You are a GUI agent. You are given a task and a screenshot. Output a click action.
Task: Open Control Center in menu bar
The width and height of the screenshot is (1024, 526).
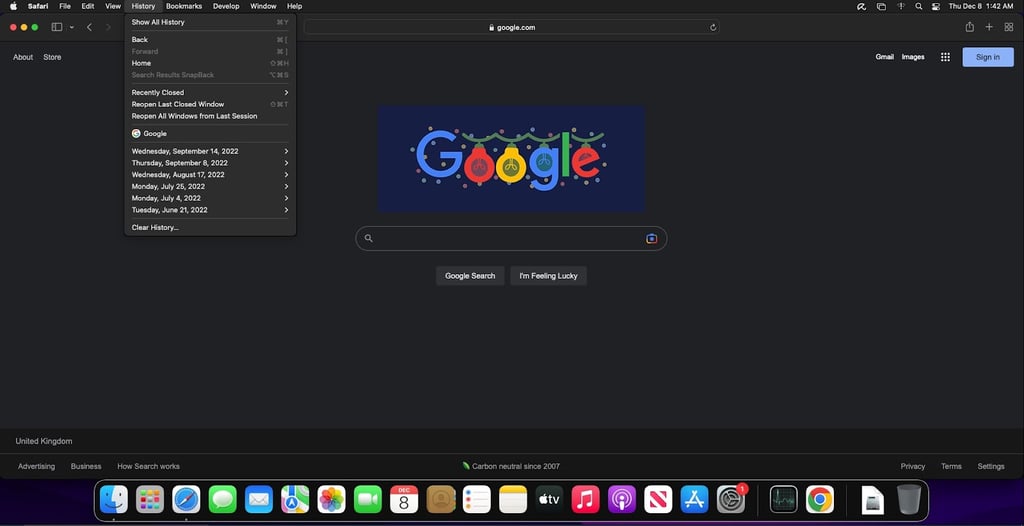click(936, 6)
